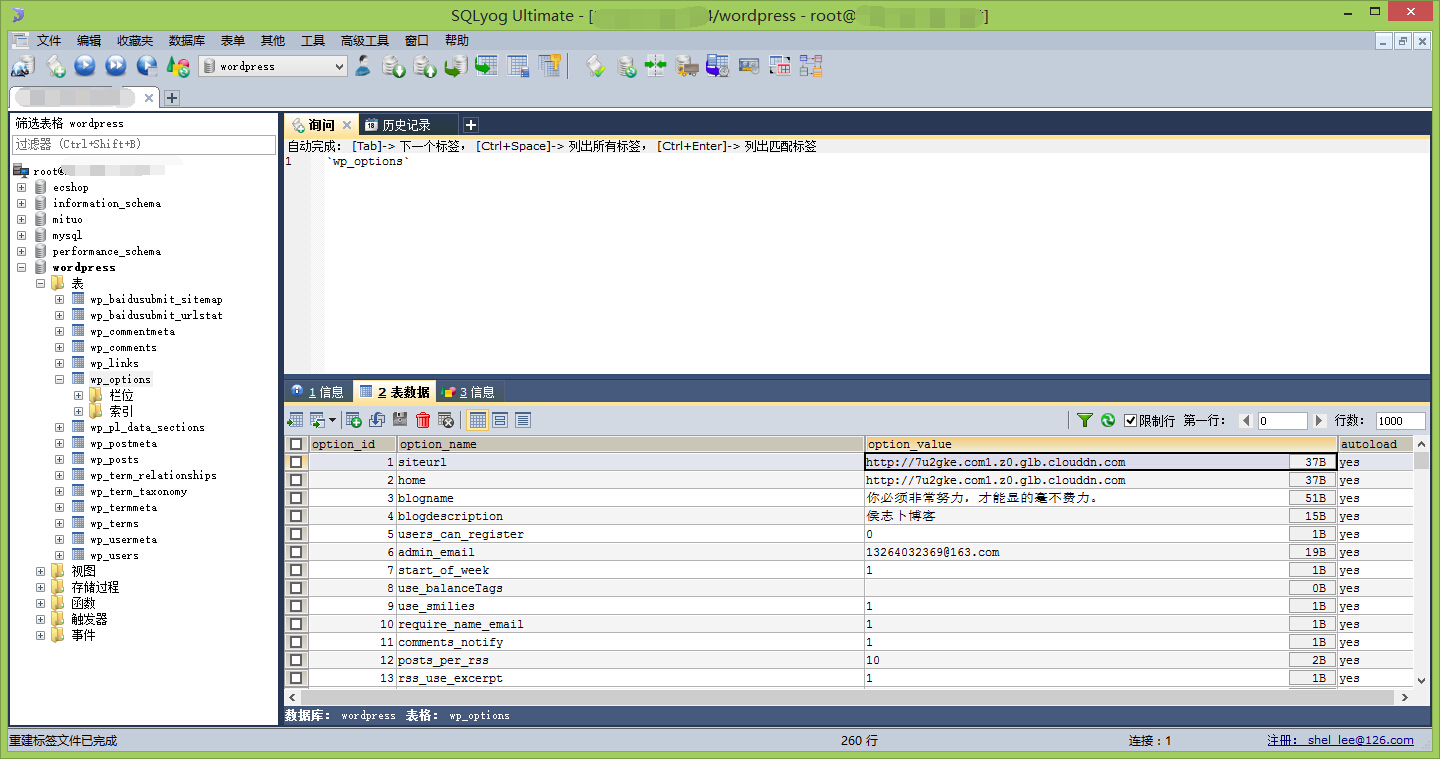The height and width of the screenshot is (759, 1440).
Task: Click the alter table toolbar icon
Action: tap(518, 66)
